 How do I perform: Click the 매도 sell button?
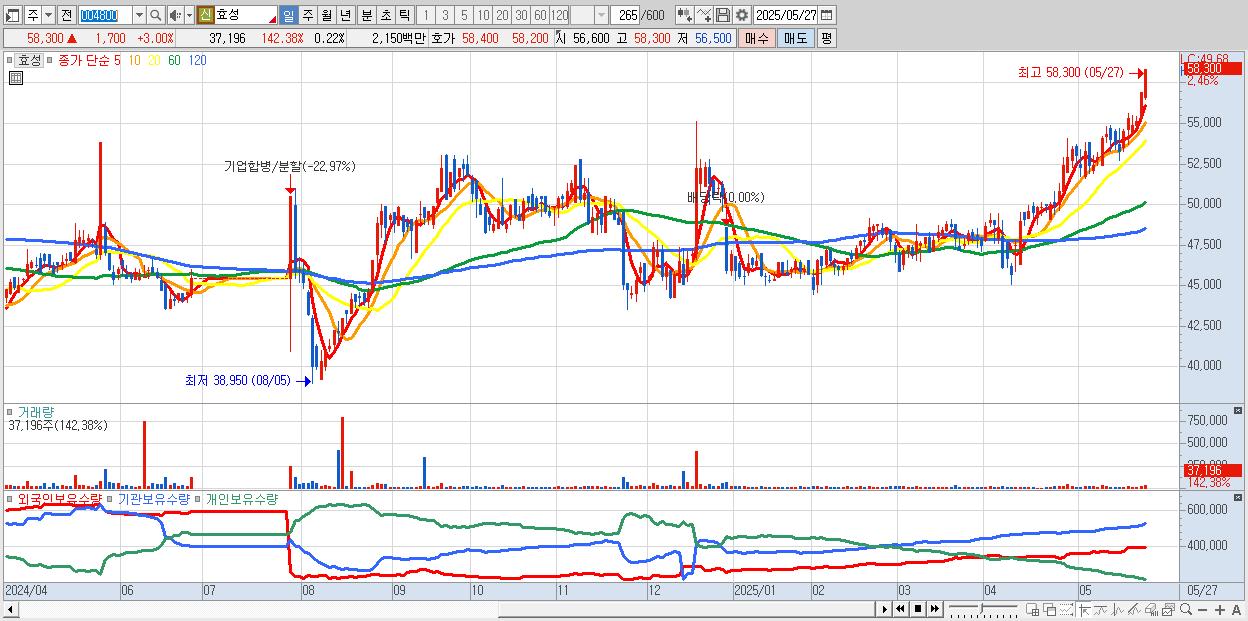coord(795,38)
